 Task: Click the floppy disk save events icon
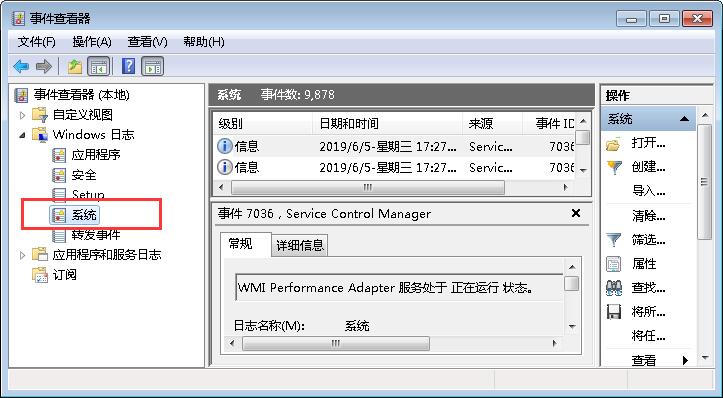click(614, 312)
